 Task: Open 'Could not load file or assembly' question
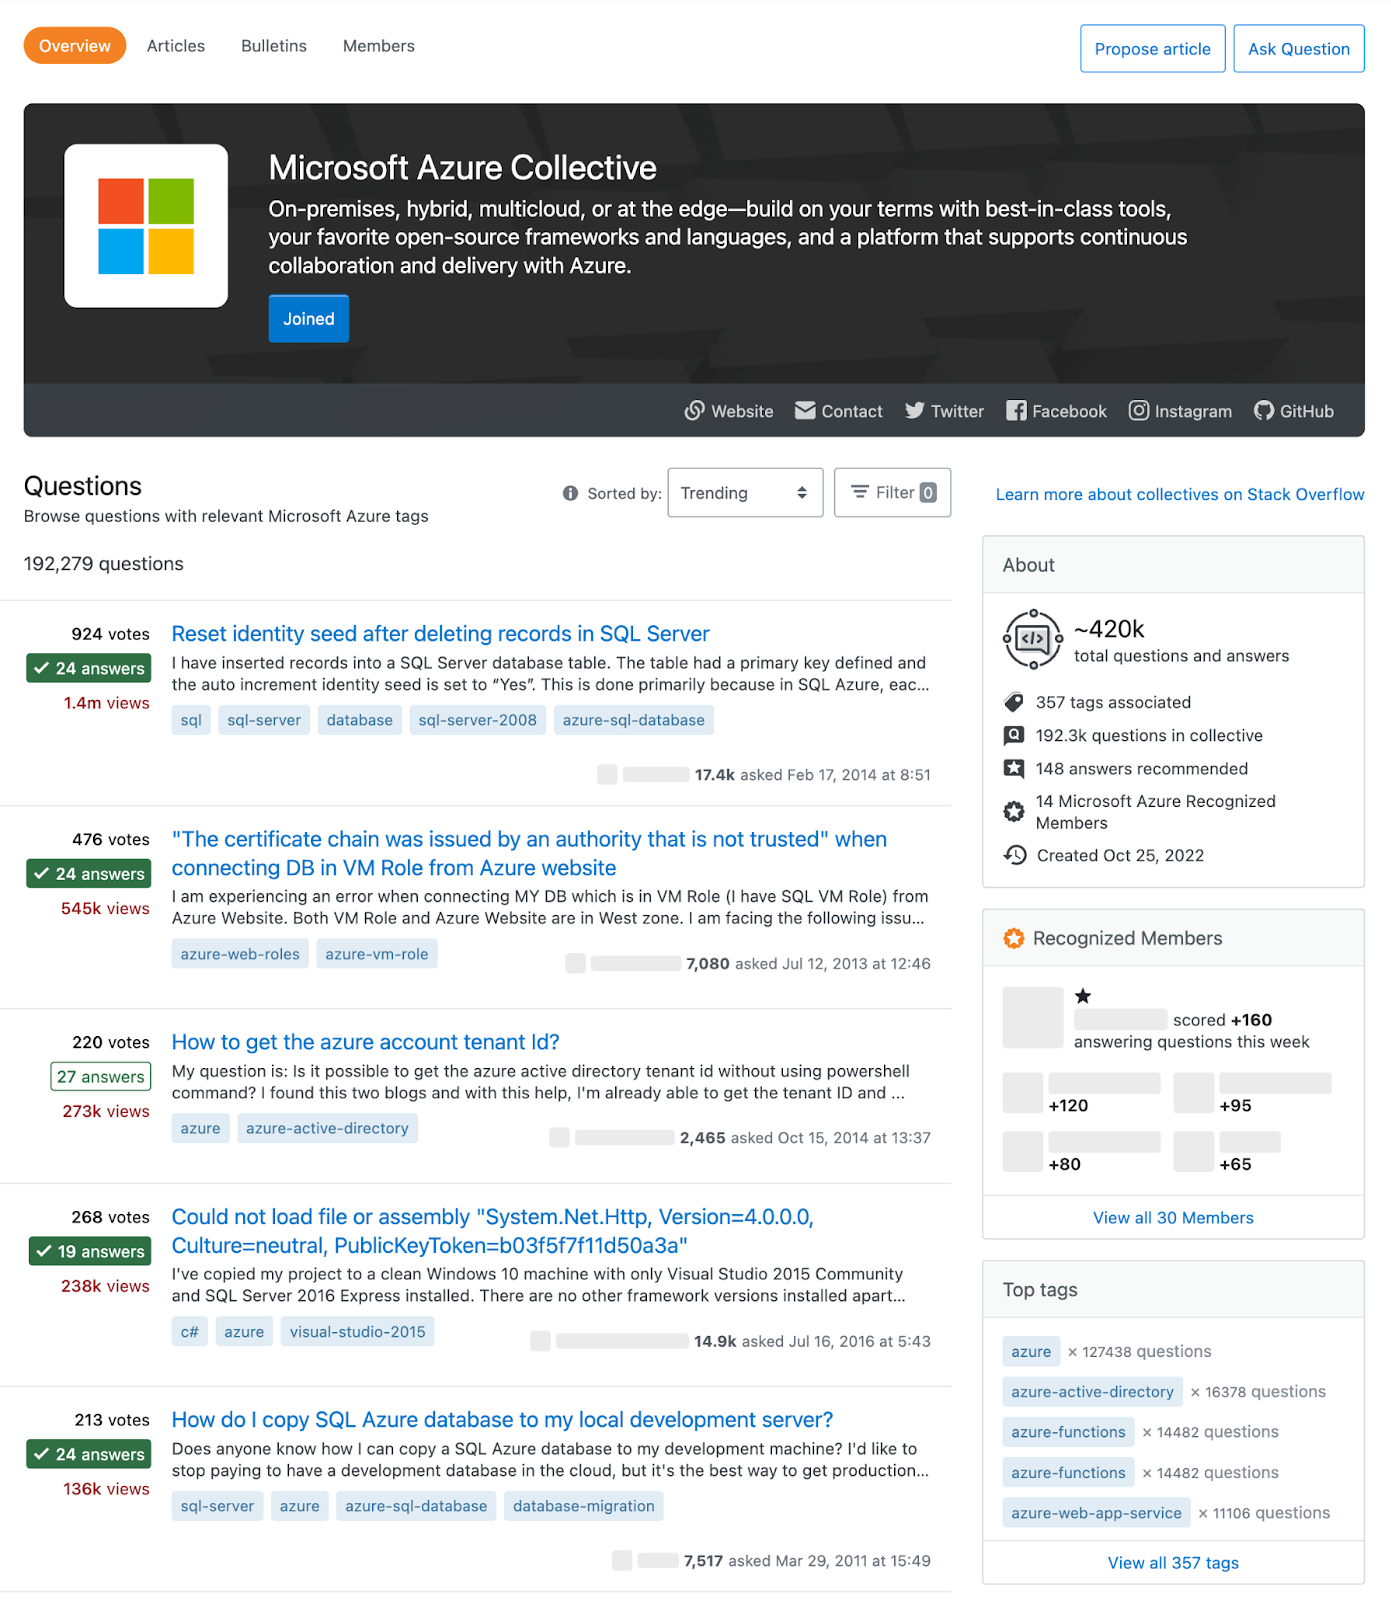493,1231
